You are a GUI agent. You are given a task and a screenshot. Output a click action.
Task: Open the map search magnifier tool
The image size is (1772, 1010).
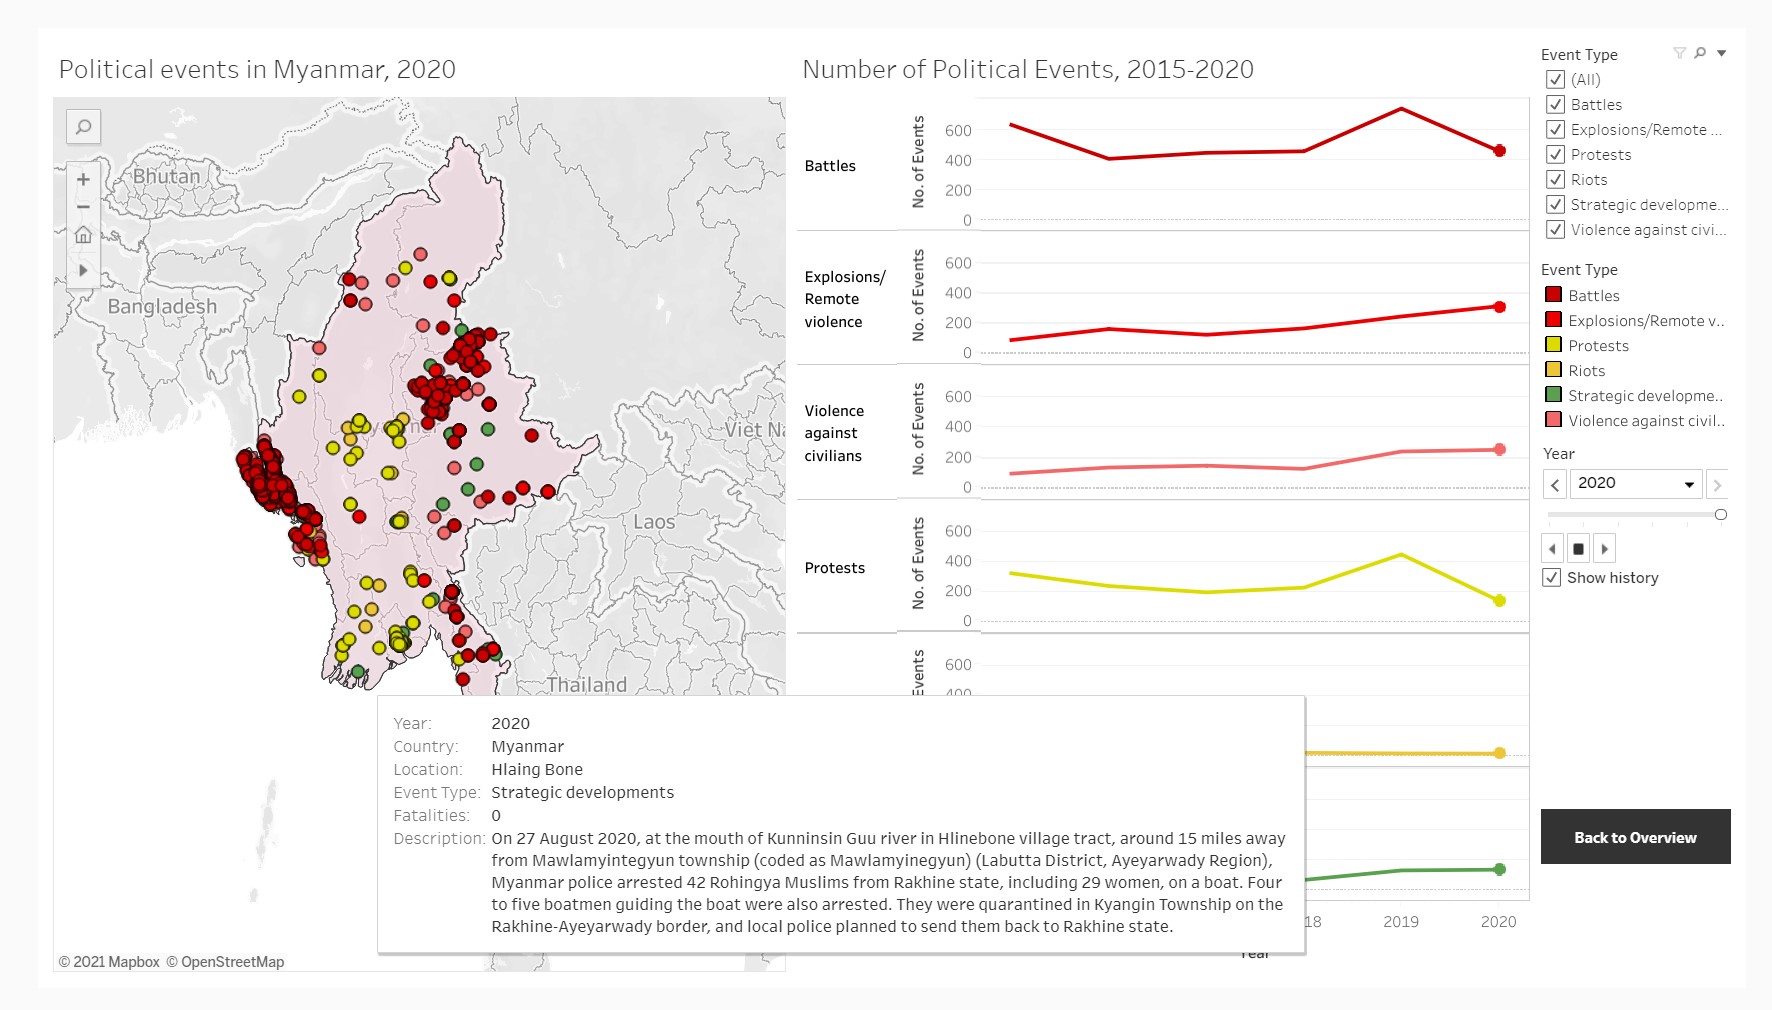[83, 127]
